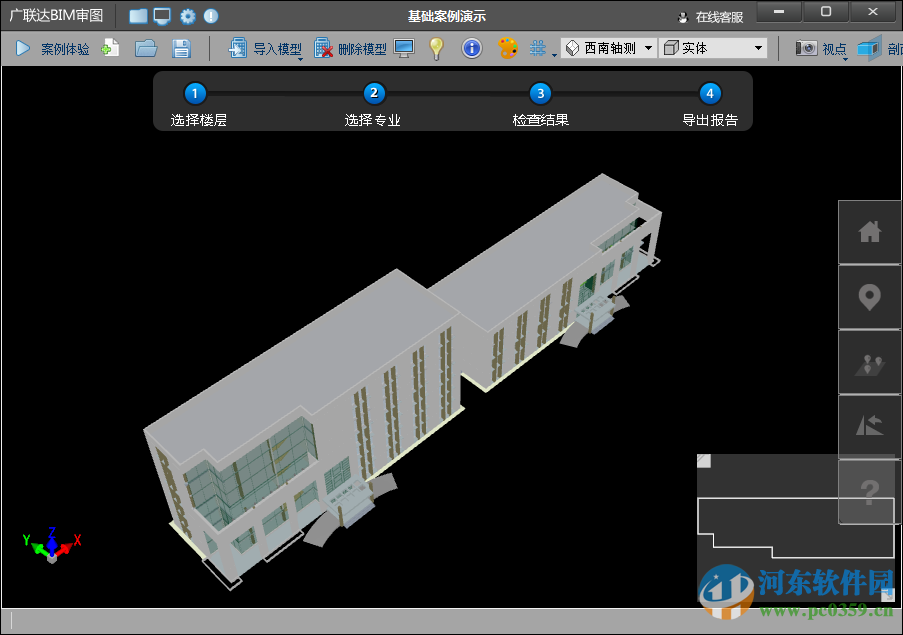Click the monitor display icon on toolbar
Image resolution: width=903 pixels, height=635 pixels.
[404, 47]
